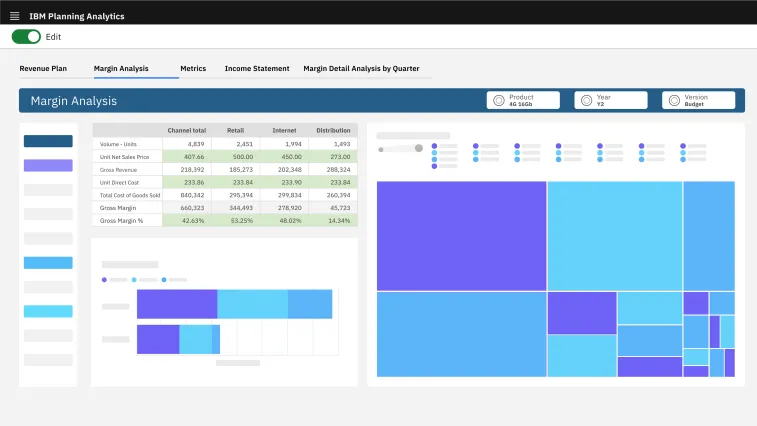
Task: Open the hamburger navigation menu
Action: click(14, 17)
